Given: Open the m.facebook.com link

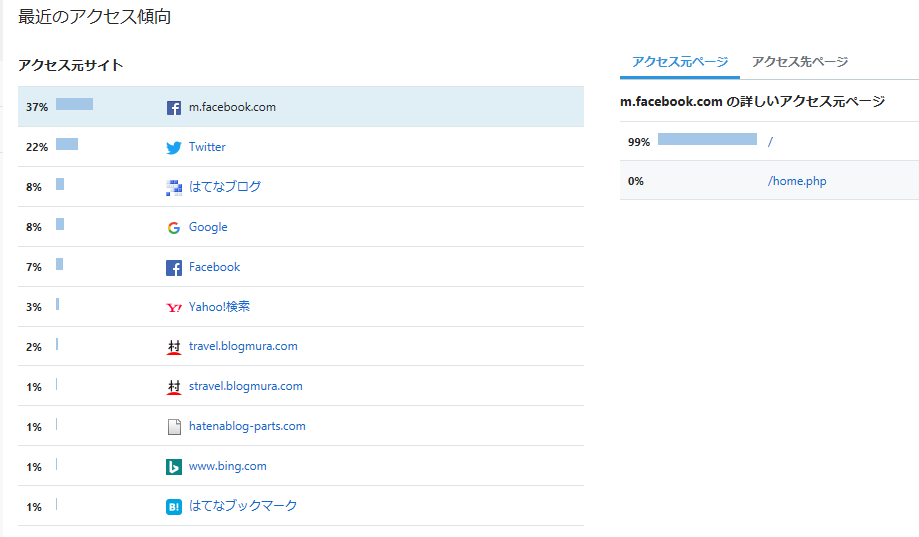Looking at the screenshot, I should point(232,107).
